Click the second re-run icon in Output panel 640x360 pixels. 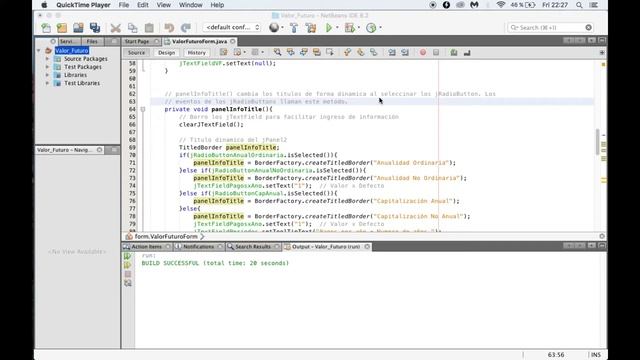tap(128, 265)
